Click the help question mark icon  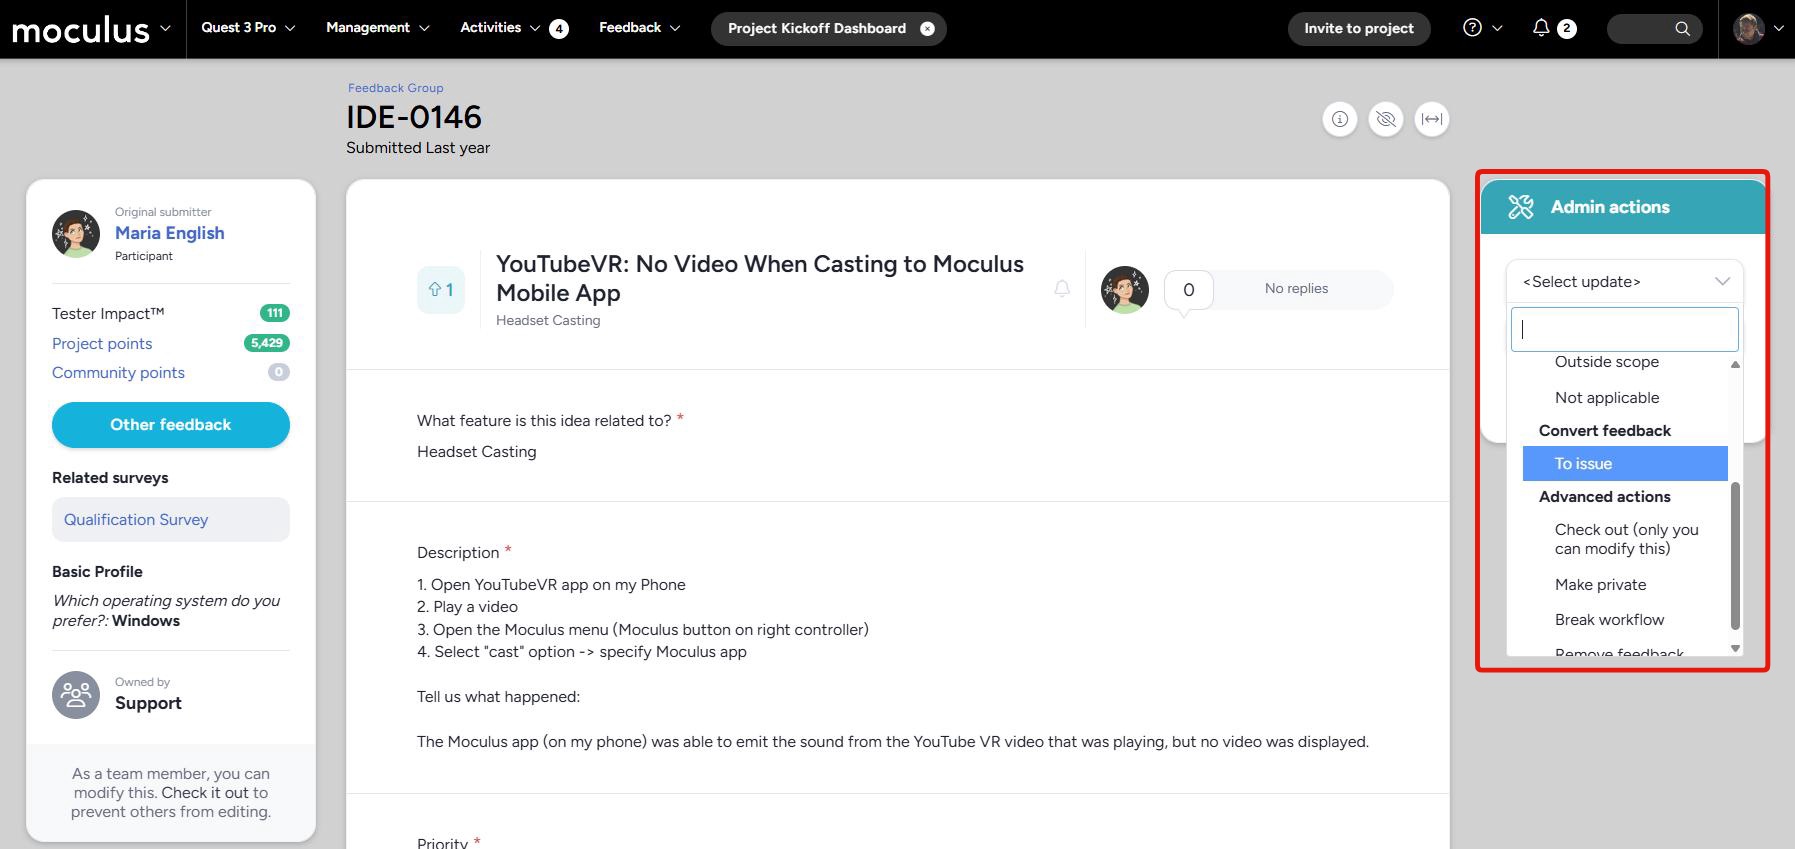1472,28
